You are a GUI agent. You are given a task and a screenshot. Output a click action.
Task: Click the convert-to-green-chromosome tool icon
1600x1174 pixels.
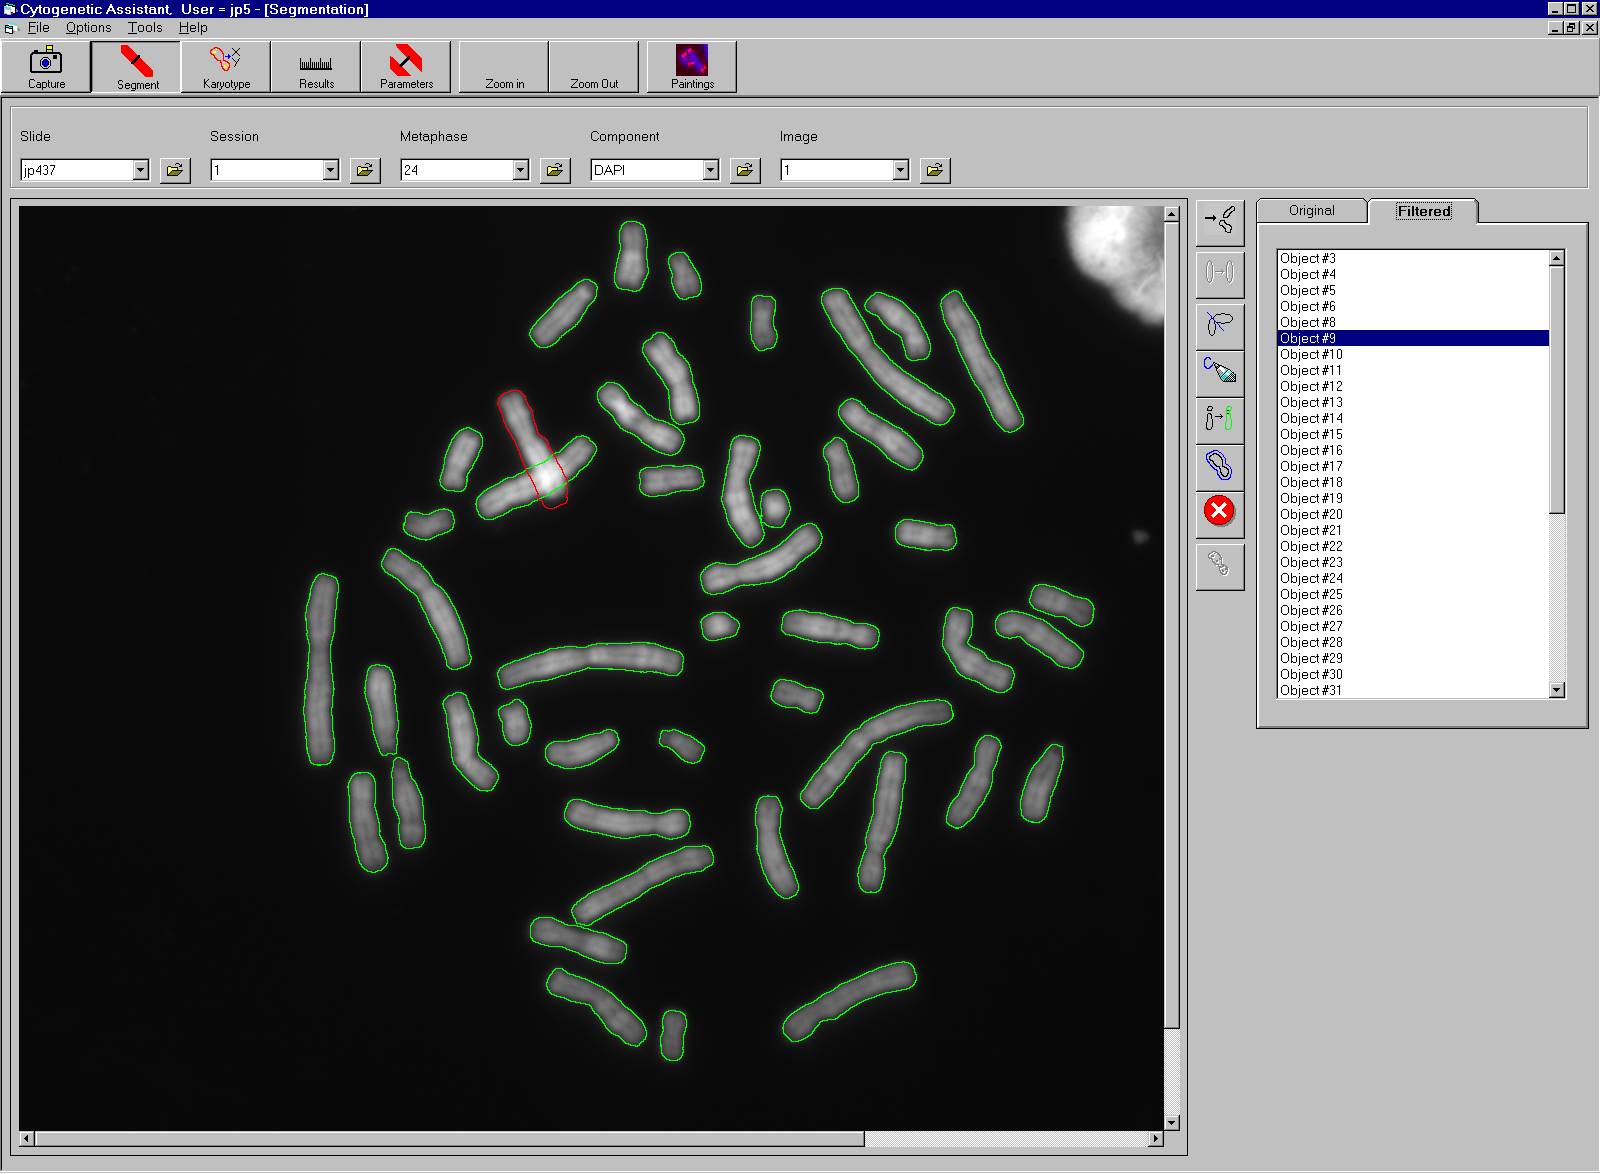coord(1220,420)
